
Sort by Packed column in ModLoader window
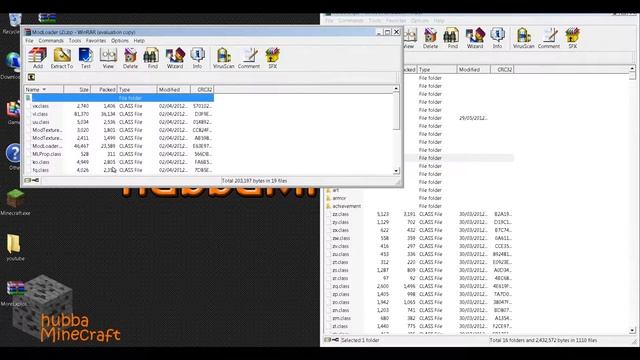tap(104, 89)
